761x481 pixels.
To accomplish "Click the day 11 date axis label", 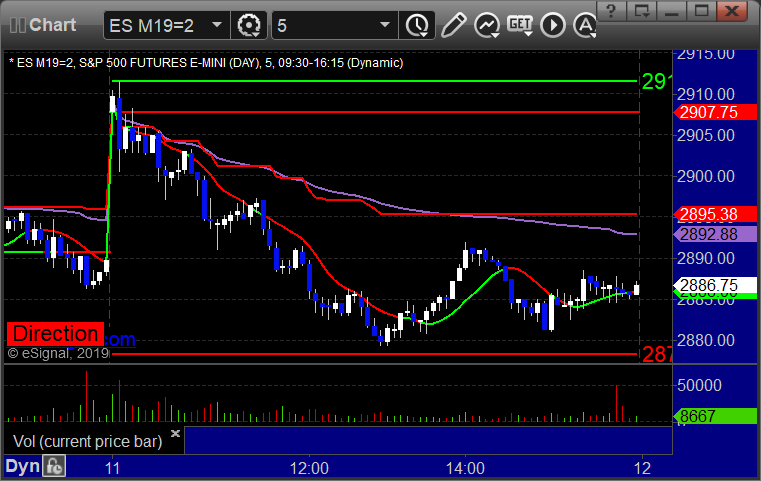I will point(112,468).
